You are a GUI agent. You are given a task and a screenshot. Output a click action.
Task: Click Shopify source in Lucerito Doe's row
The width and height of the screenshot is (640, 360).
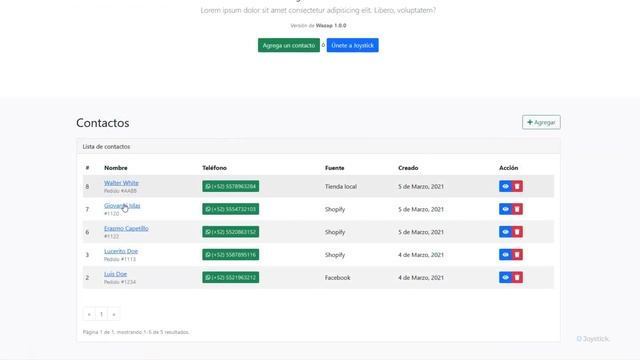point(335,255)
